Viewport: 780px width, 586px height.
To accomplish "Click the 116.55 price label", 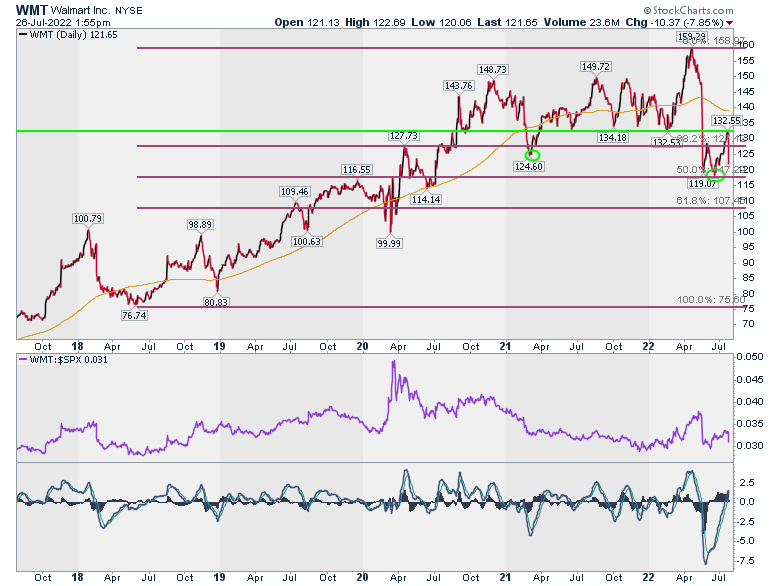I will pyautogui.click(x=356, y=170).
